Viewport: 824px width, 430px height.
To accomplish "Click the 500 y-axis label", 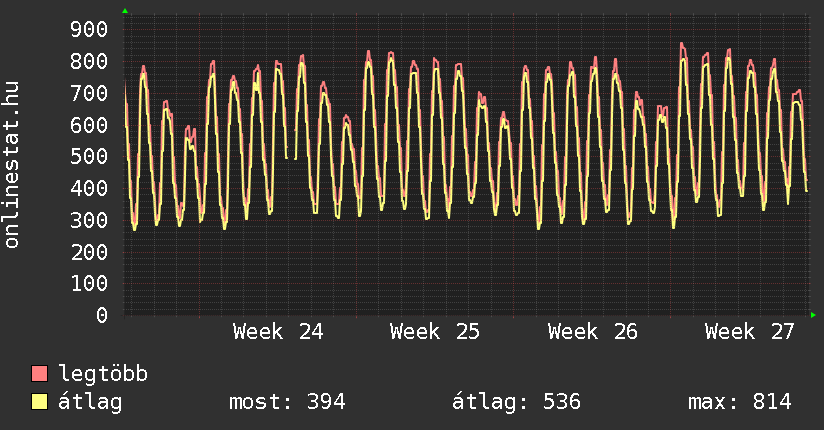I will point(89,156).
